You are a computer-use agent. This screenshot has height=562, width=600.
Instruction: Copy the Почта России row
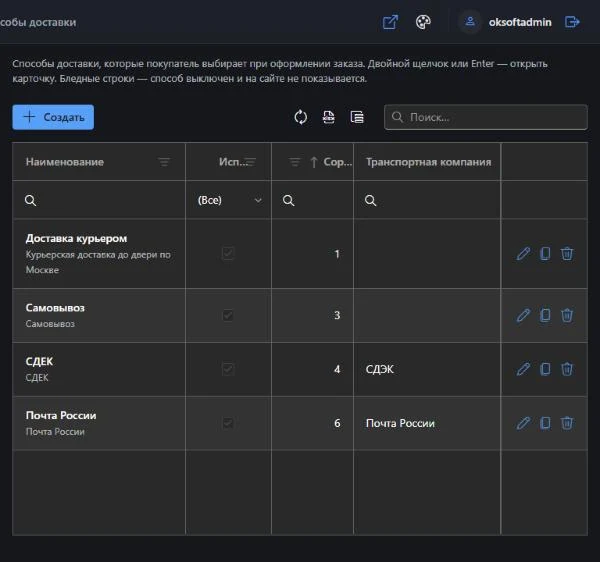[x=545, y=423]
